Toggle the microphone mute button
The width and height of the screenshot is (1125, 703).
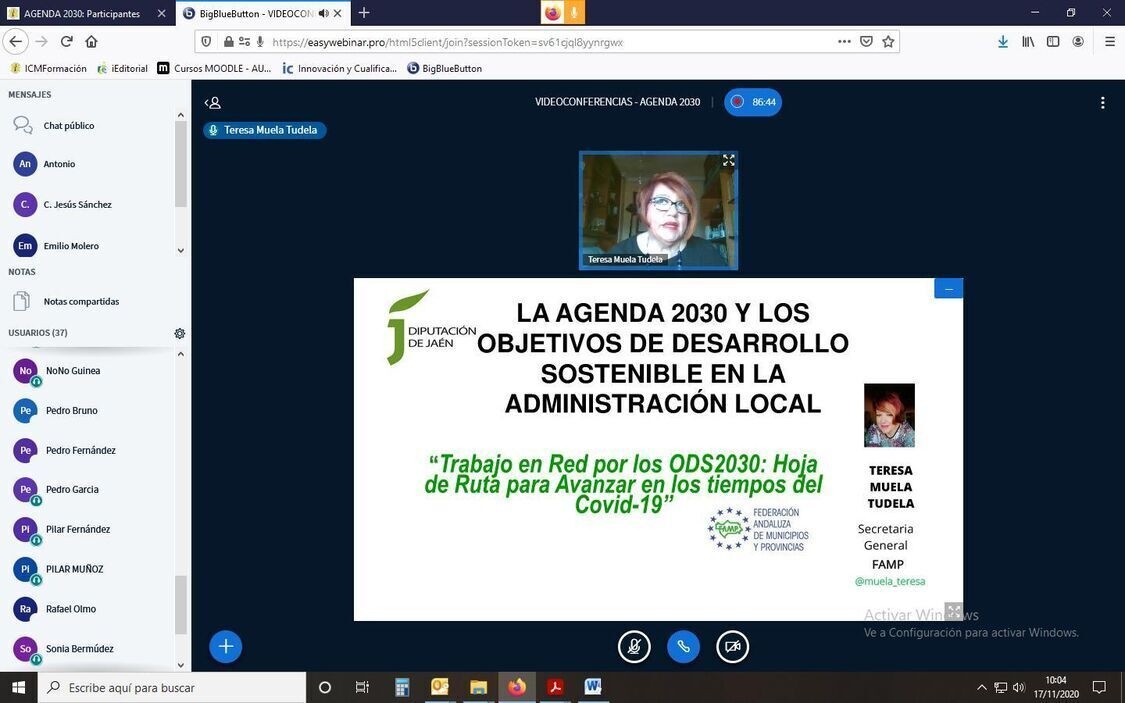(x=634, y=646)
